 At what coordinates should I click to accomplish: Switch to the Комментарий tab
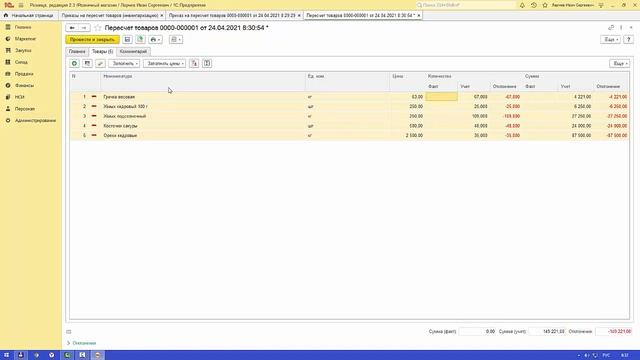(x=133, y=51)
